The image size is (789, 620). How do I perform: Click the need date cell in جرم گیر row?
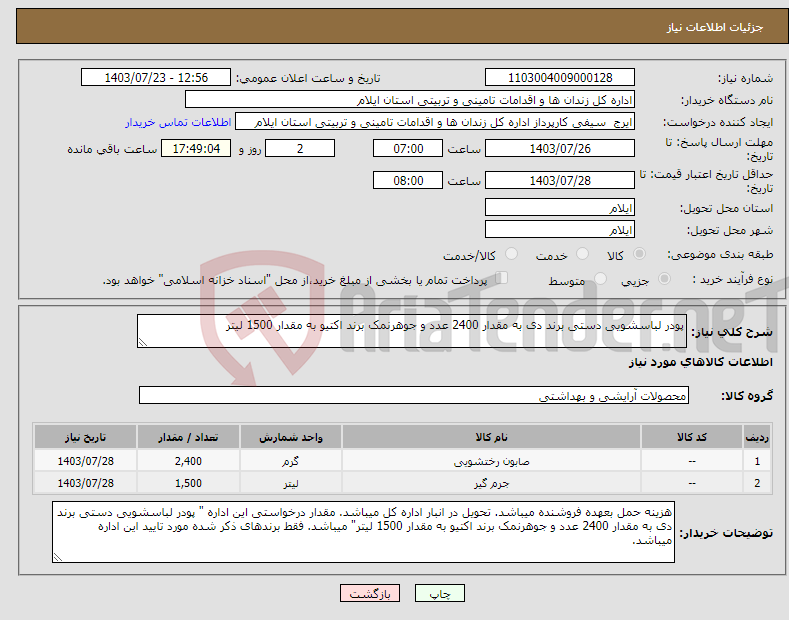pyautogui.click(x=86, y=483)
